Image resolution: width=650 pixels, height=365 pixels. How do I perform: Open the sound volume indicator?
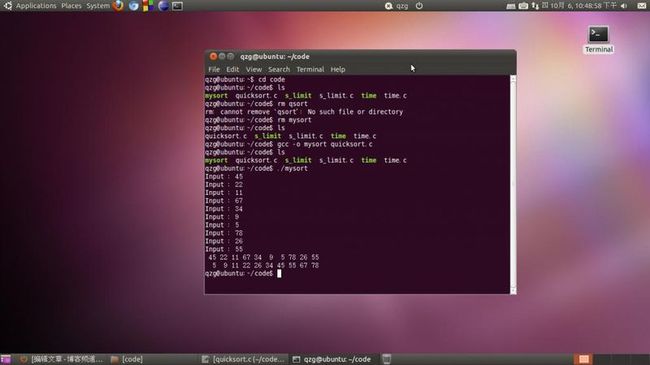624,6
